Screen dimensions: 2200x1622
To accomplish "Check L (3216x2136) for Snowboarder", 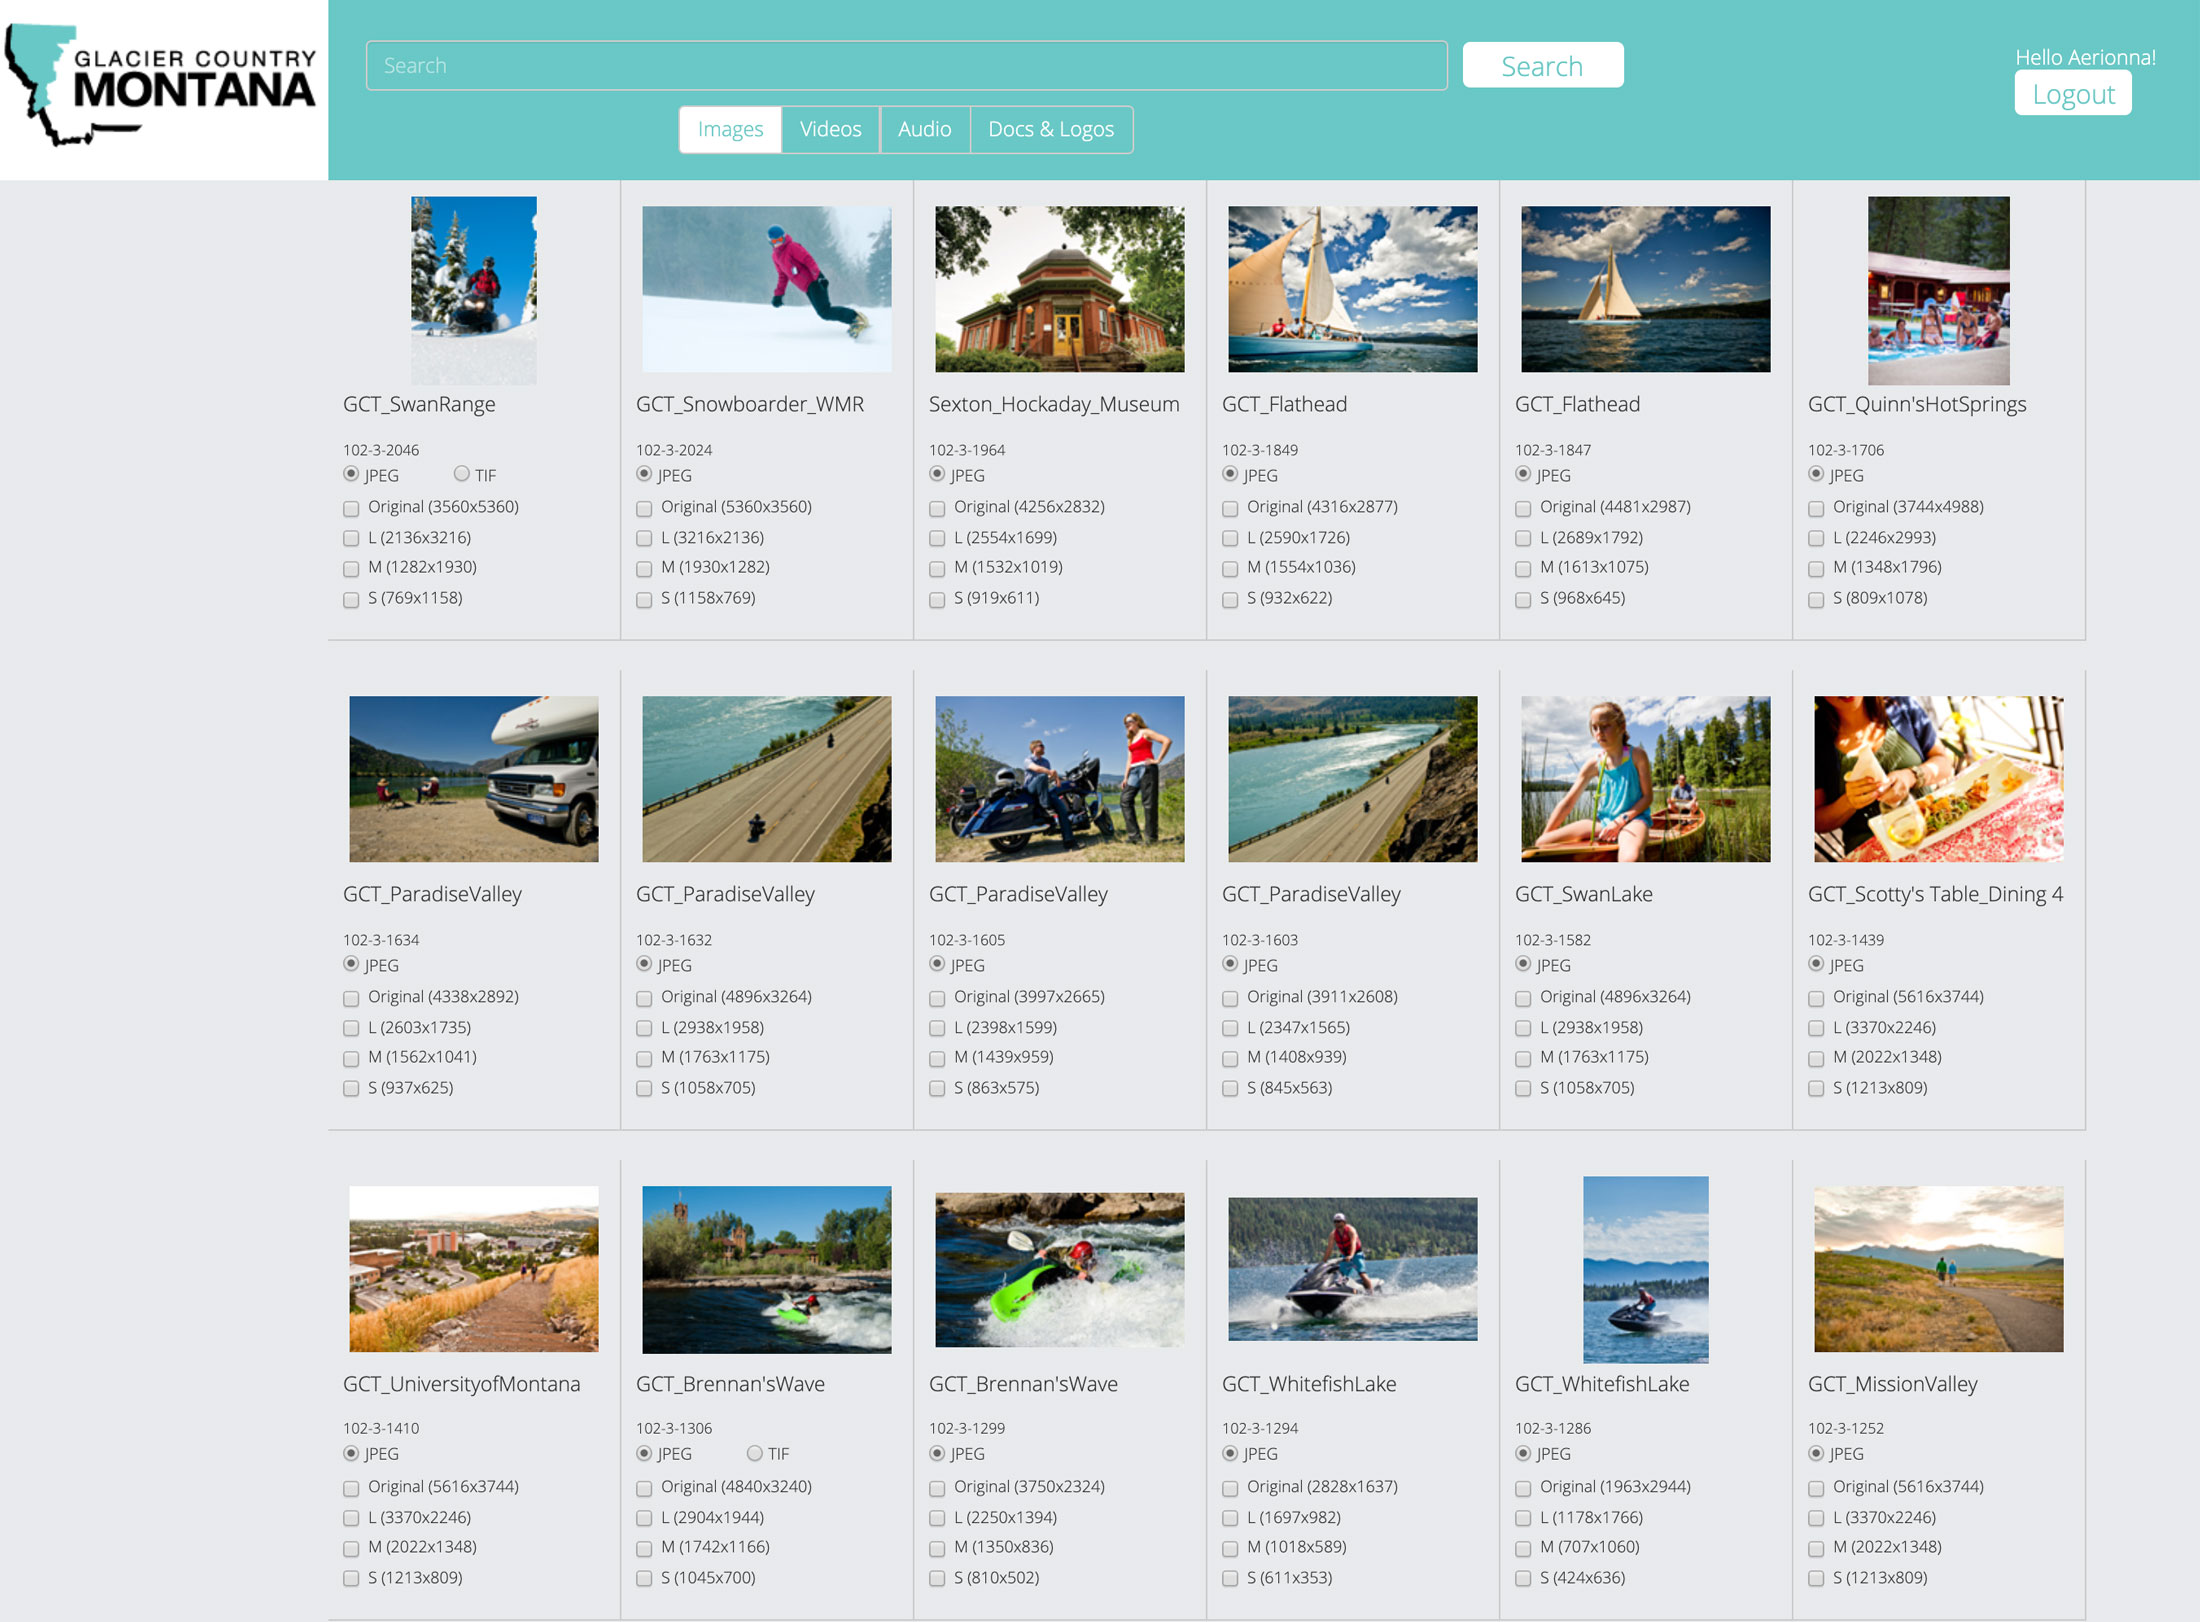I will 644,538.
